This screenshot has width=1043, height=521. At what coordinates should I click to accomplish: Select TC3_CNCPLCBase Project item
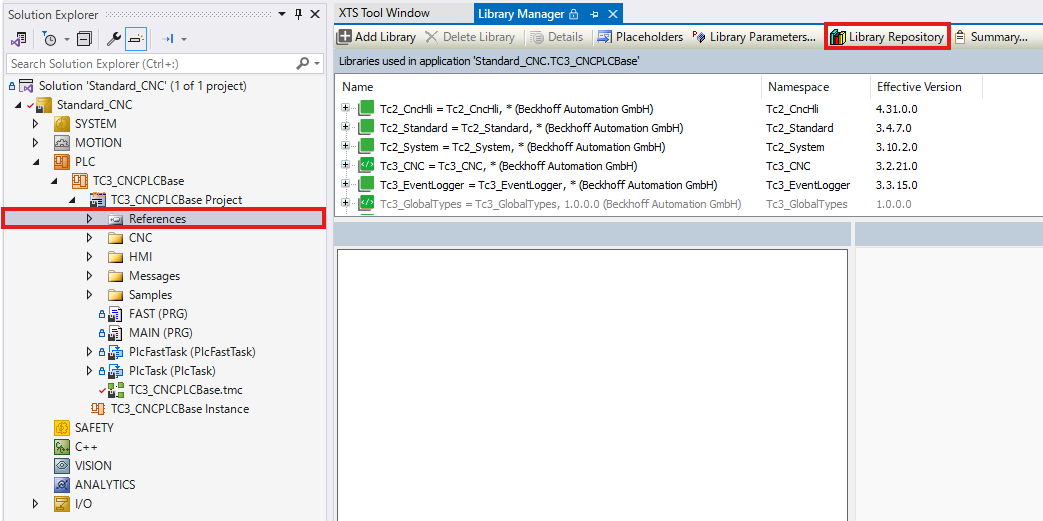176,200
